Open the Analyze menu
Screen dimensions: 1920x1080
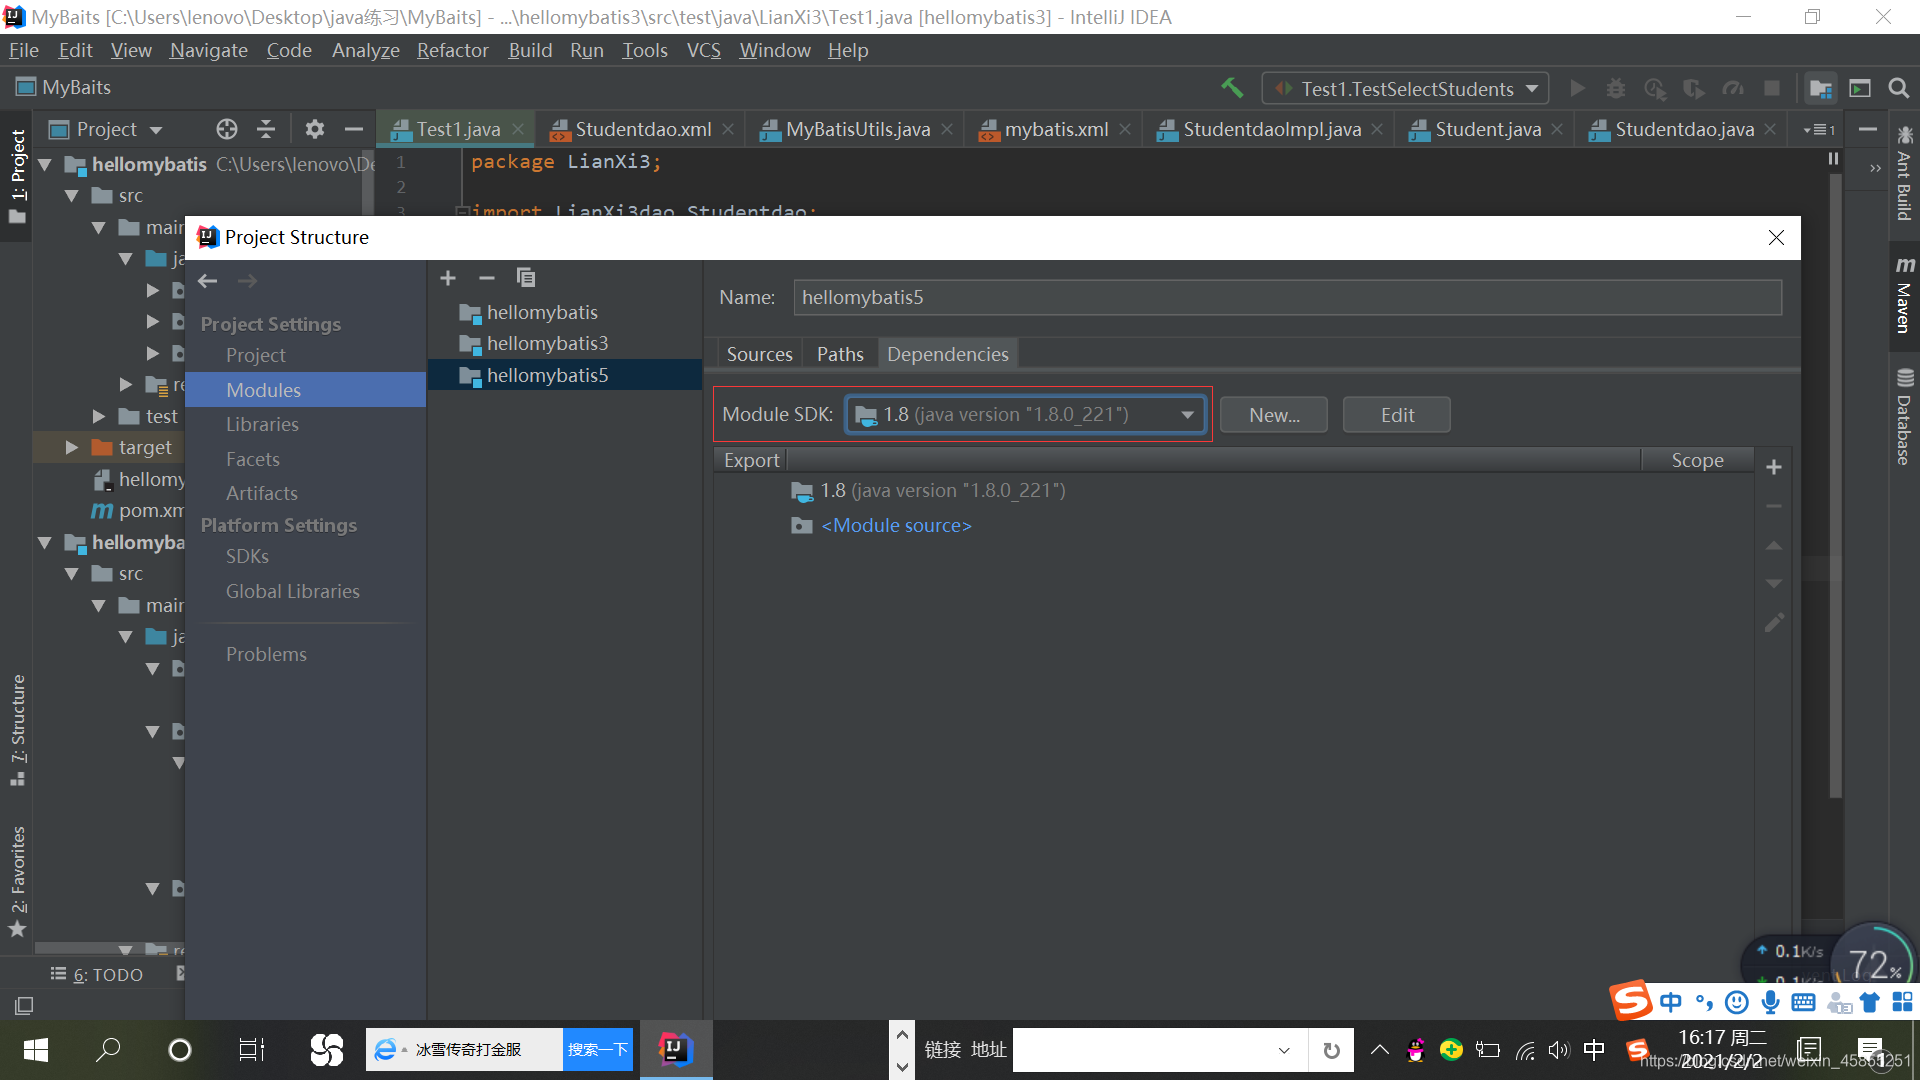point(366,50)
